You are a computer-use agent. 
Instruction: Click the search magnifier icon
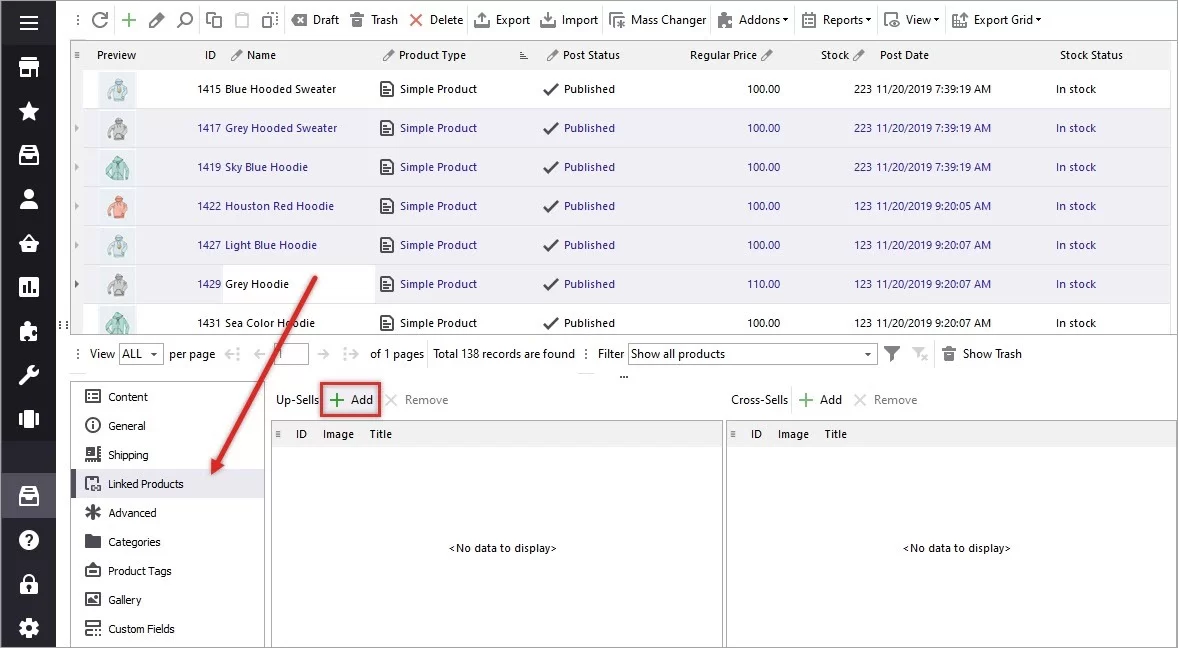coord(183,19)
